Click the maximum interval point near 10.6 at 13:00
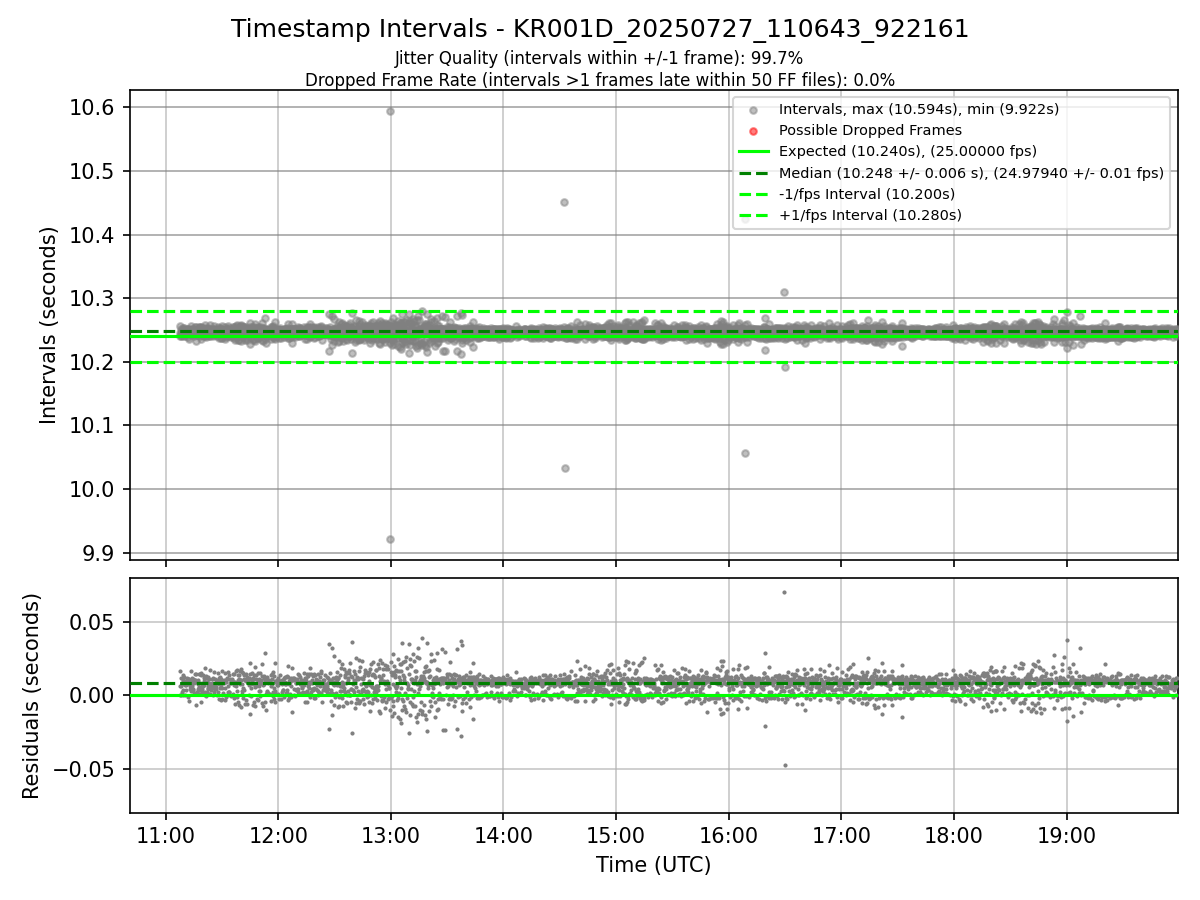This screenshot has width=1200, height=900. point(390,111)
